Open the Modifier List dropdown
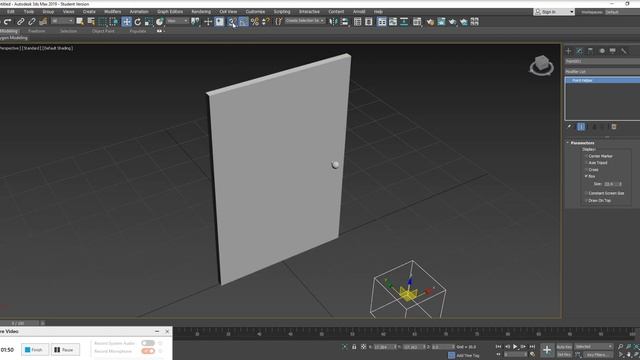Viewport: 640px width, 360px height. 602,71
